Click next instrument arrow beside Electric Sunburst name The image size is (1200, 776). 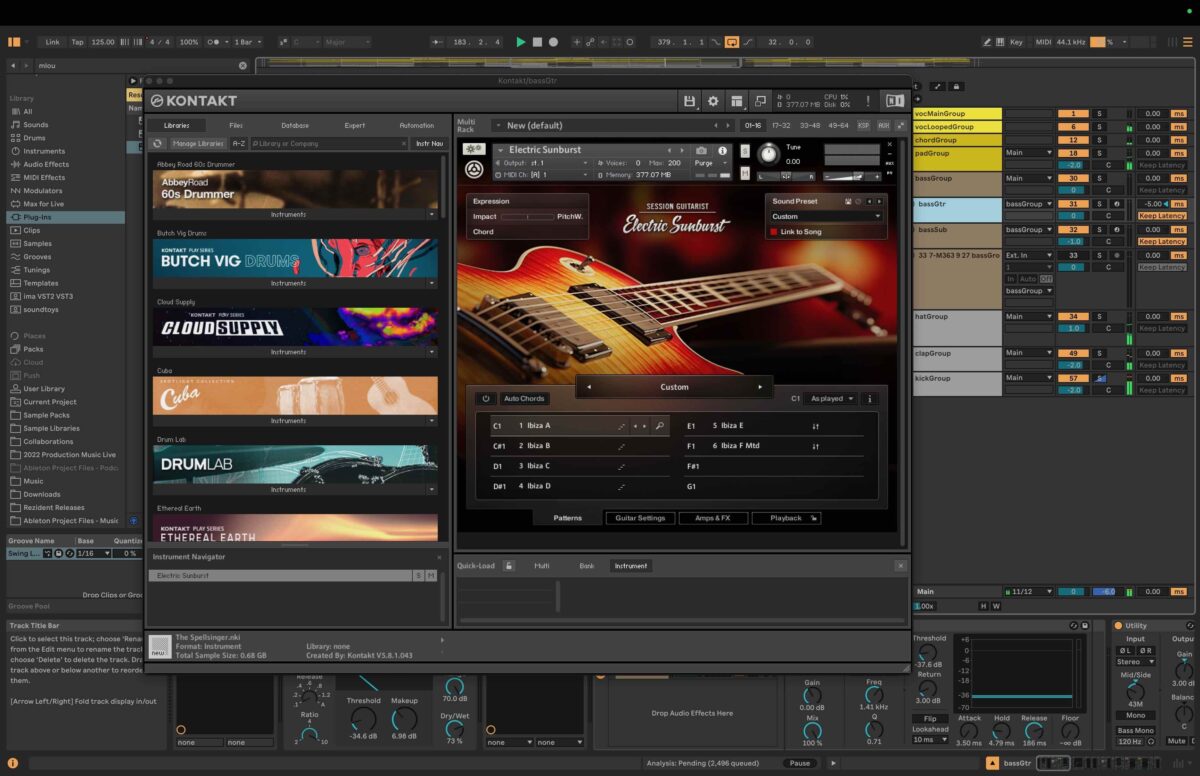click(684, 150)
